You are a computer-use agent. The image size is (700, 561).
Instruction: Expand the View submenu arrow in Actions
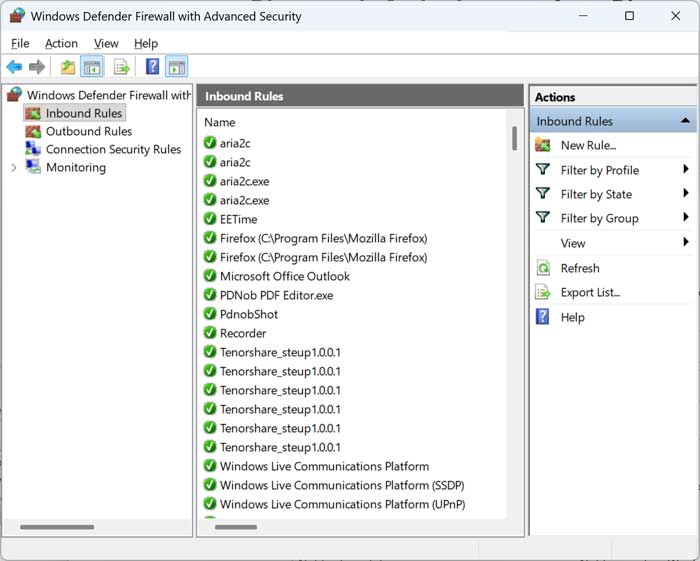686,242
